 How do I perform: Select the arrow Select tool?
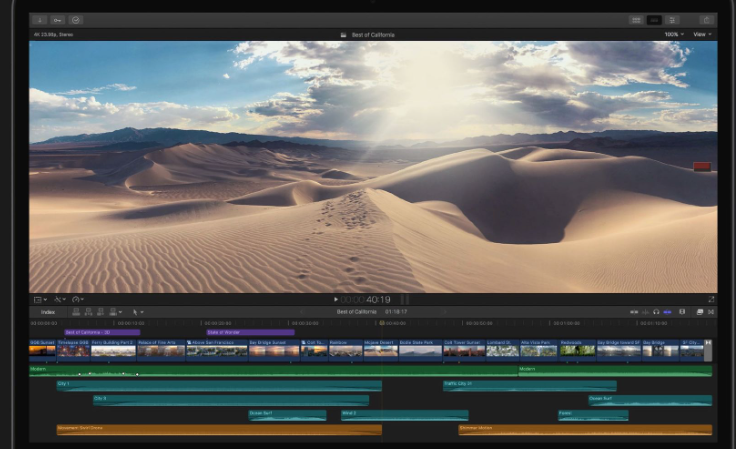click(x=135, y=312)
